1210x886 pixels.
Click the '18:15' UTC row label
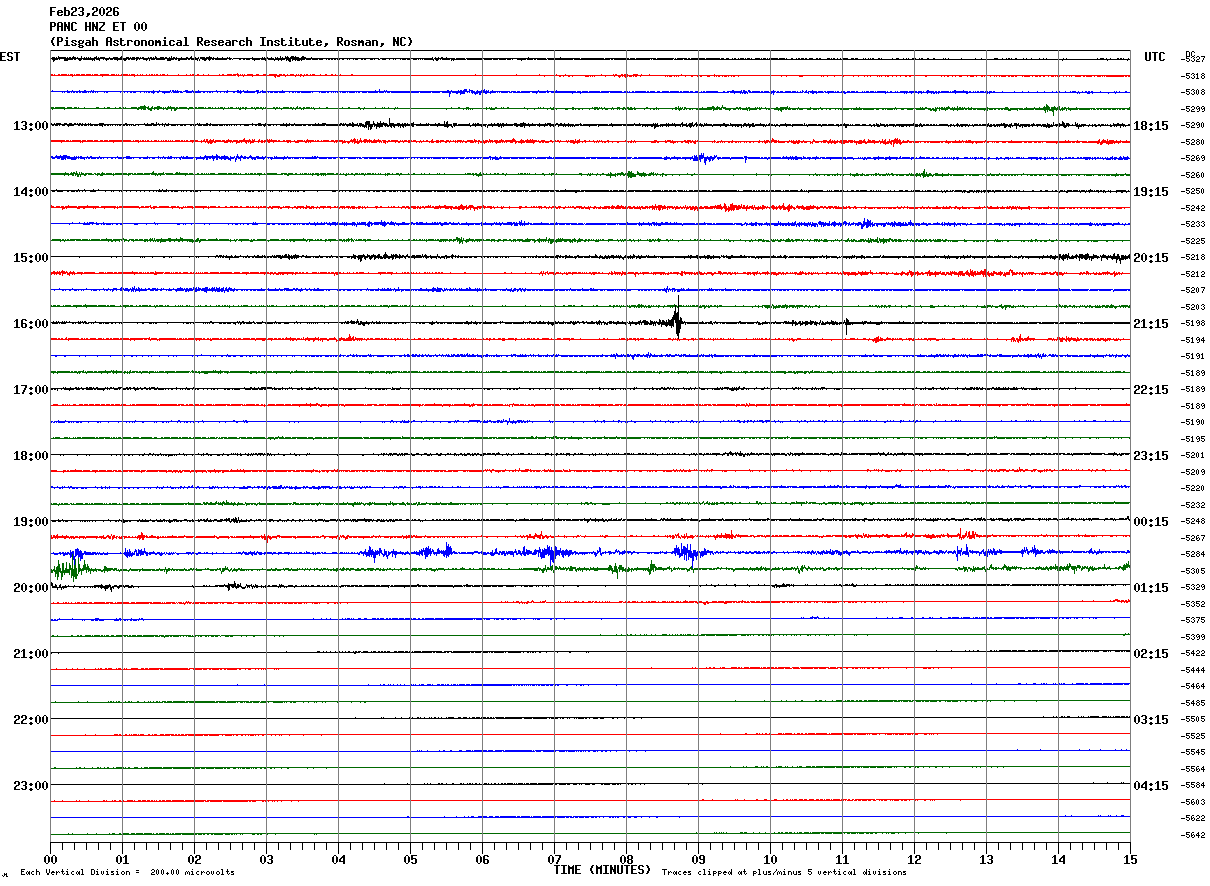(1151, 126)
